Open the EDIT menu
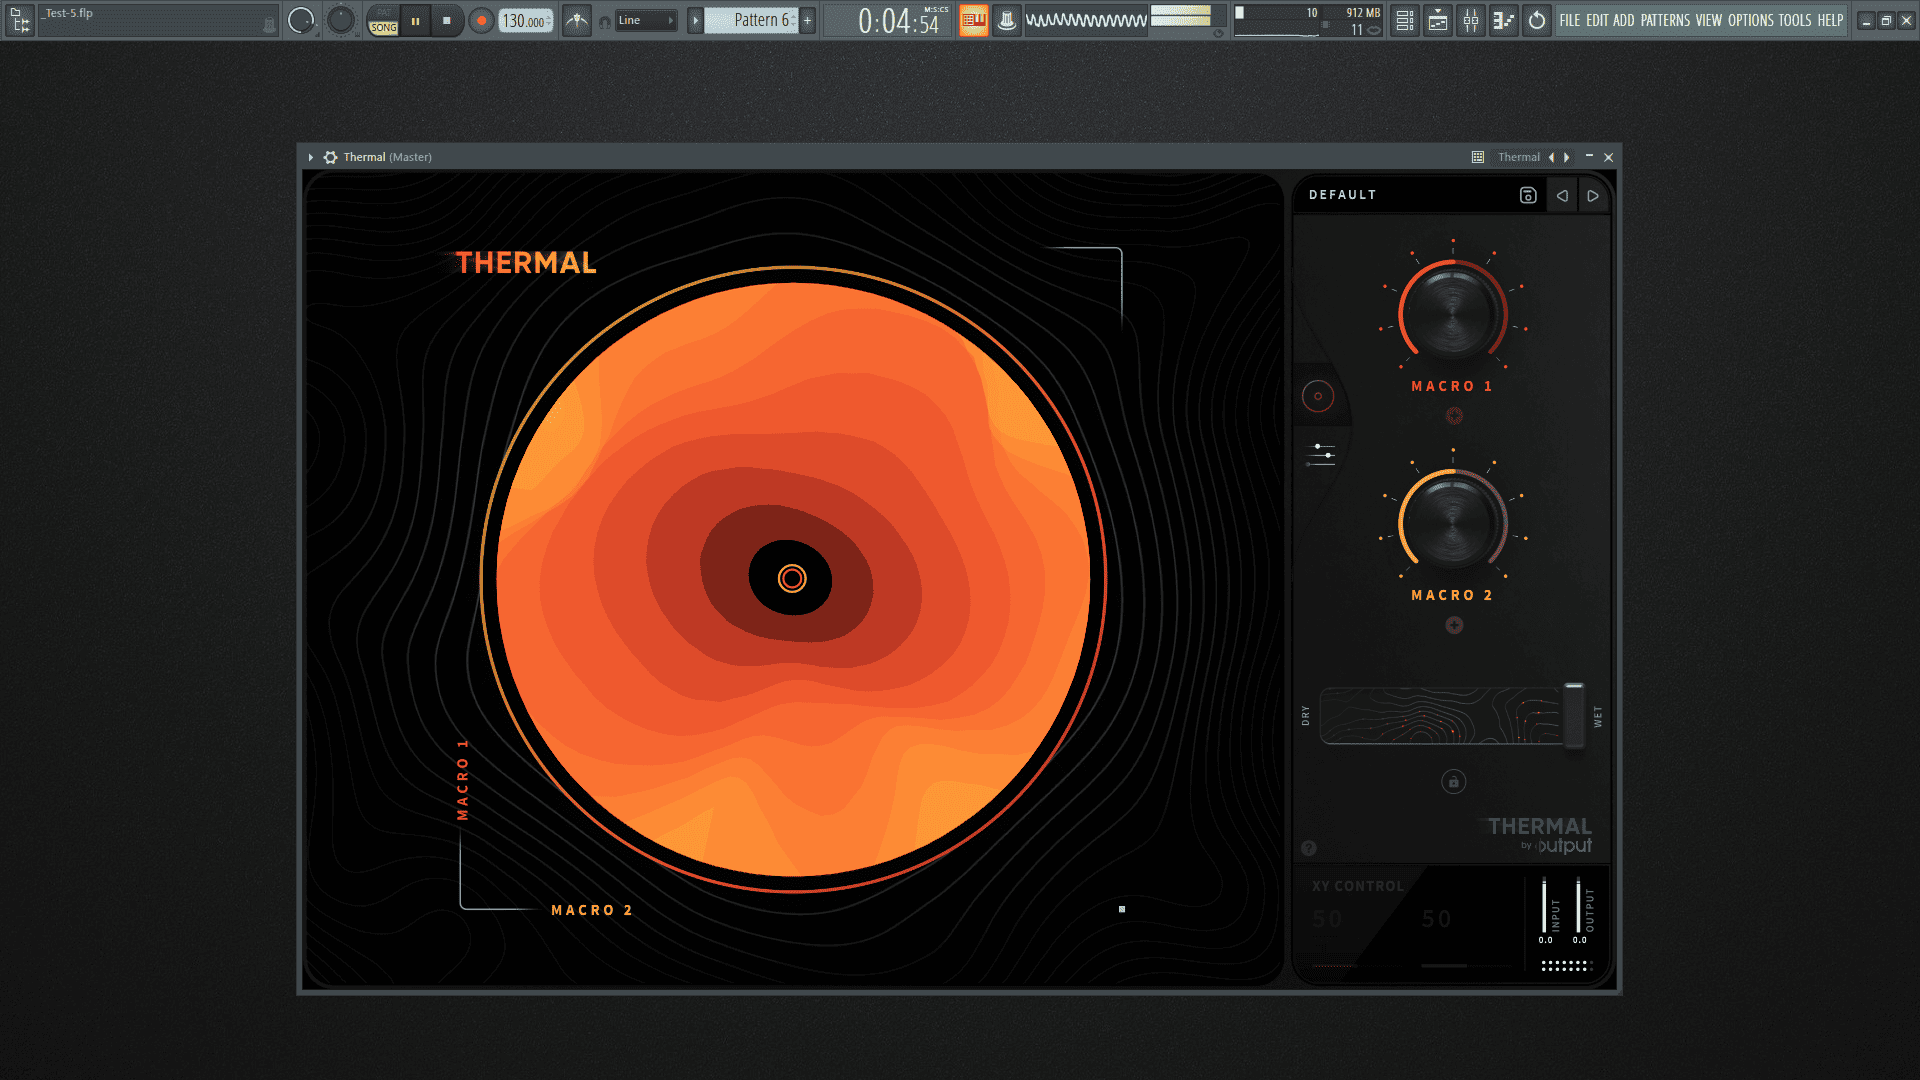The height and width of the screenshot is (1080, 1920). coord(1597,20)
